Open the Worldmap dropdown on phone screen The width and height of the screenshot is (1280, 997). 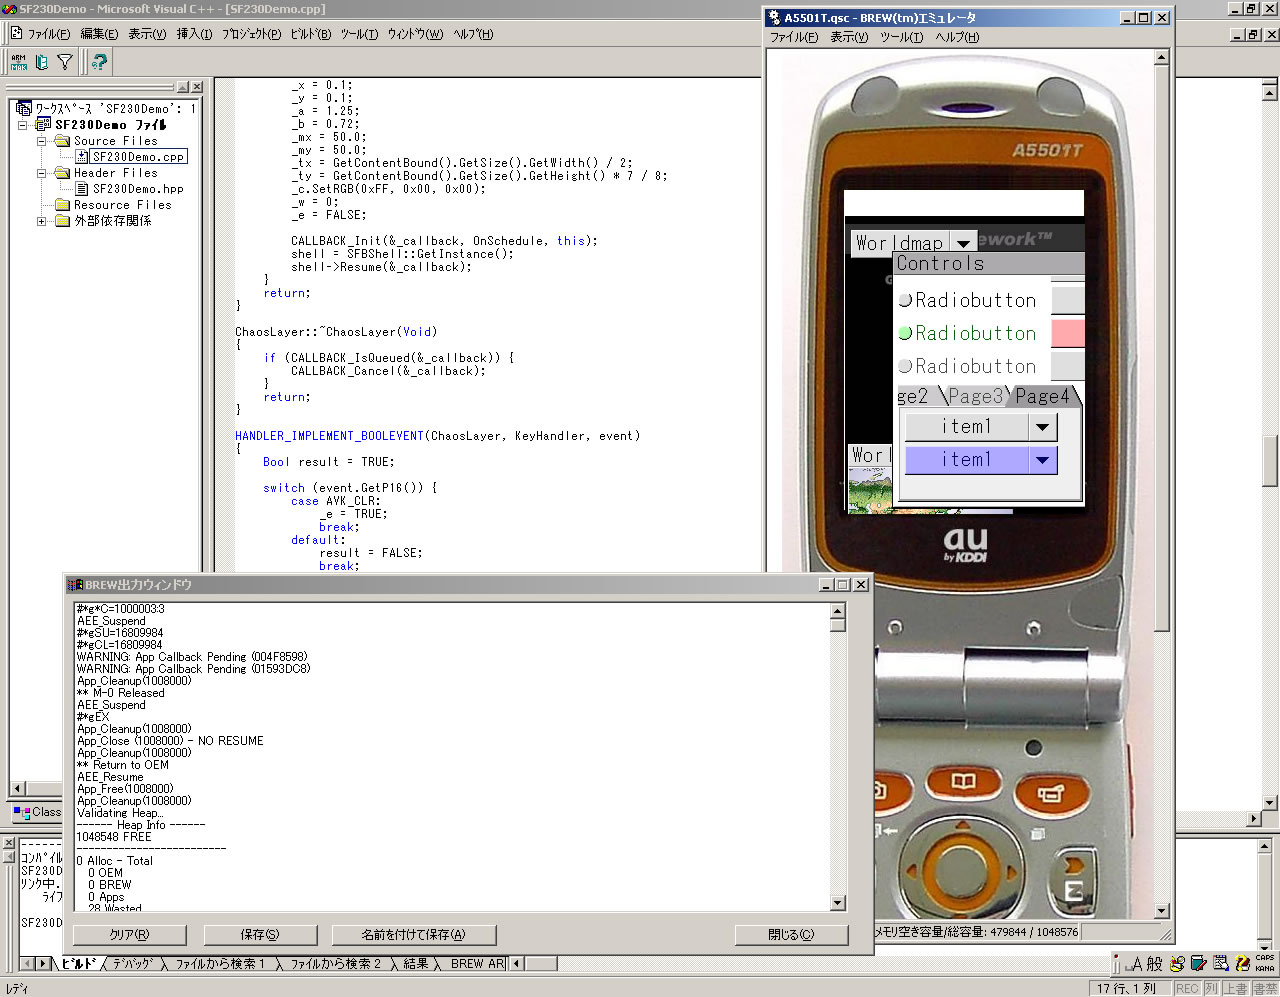coord(963,243)
